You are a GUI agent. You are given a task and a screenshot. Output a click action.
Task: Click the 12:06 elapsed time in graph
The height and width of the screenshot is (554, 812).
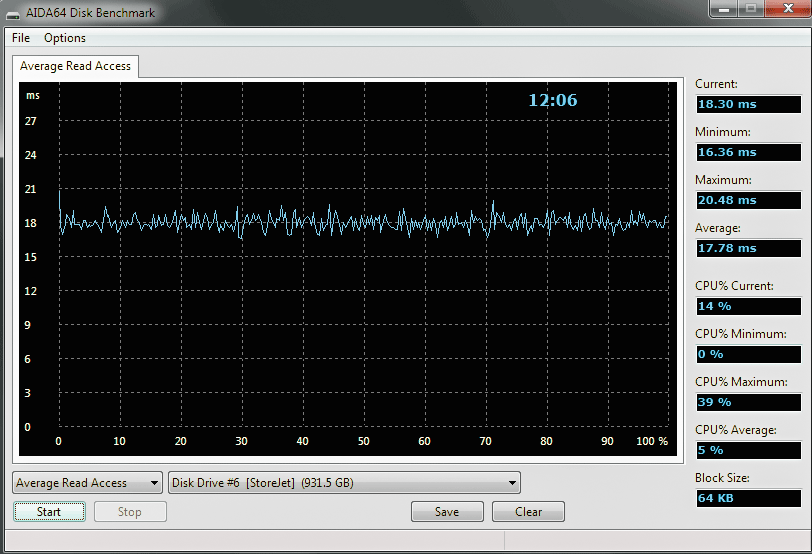553,100
